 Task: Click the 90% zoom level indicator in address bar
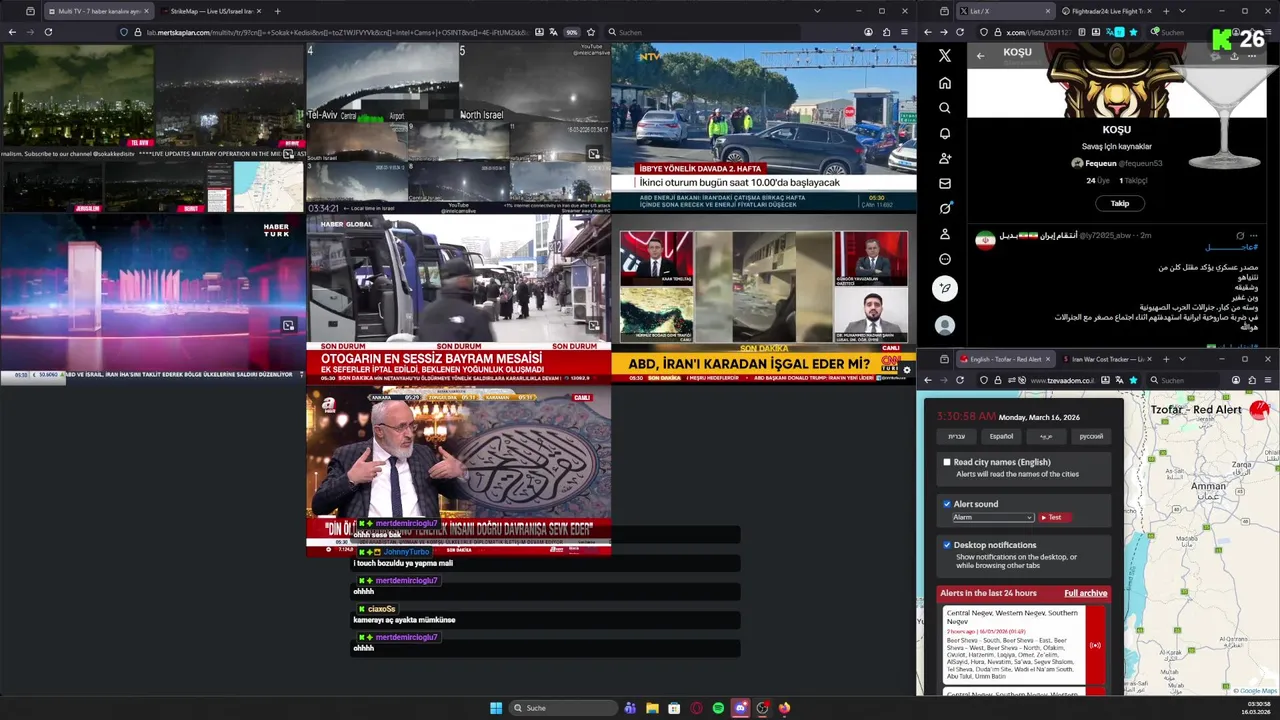(572, 32)
